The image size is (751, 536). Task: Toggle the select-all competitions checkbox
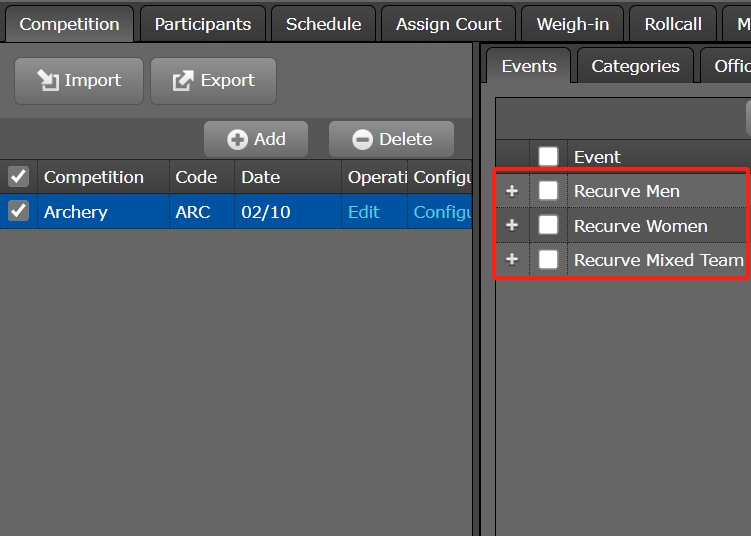(x=18, y=177)
